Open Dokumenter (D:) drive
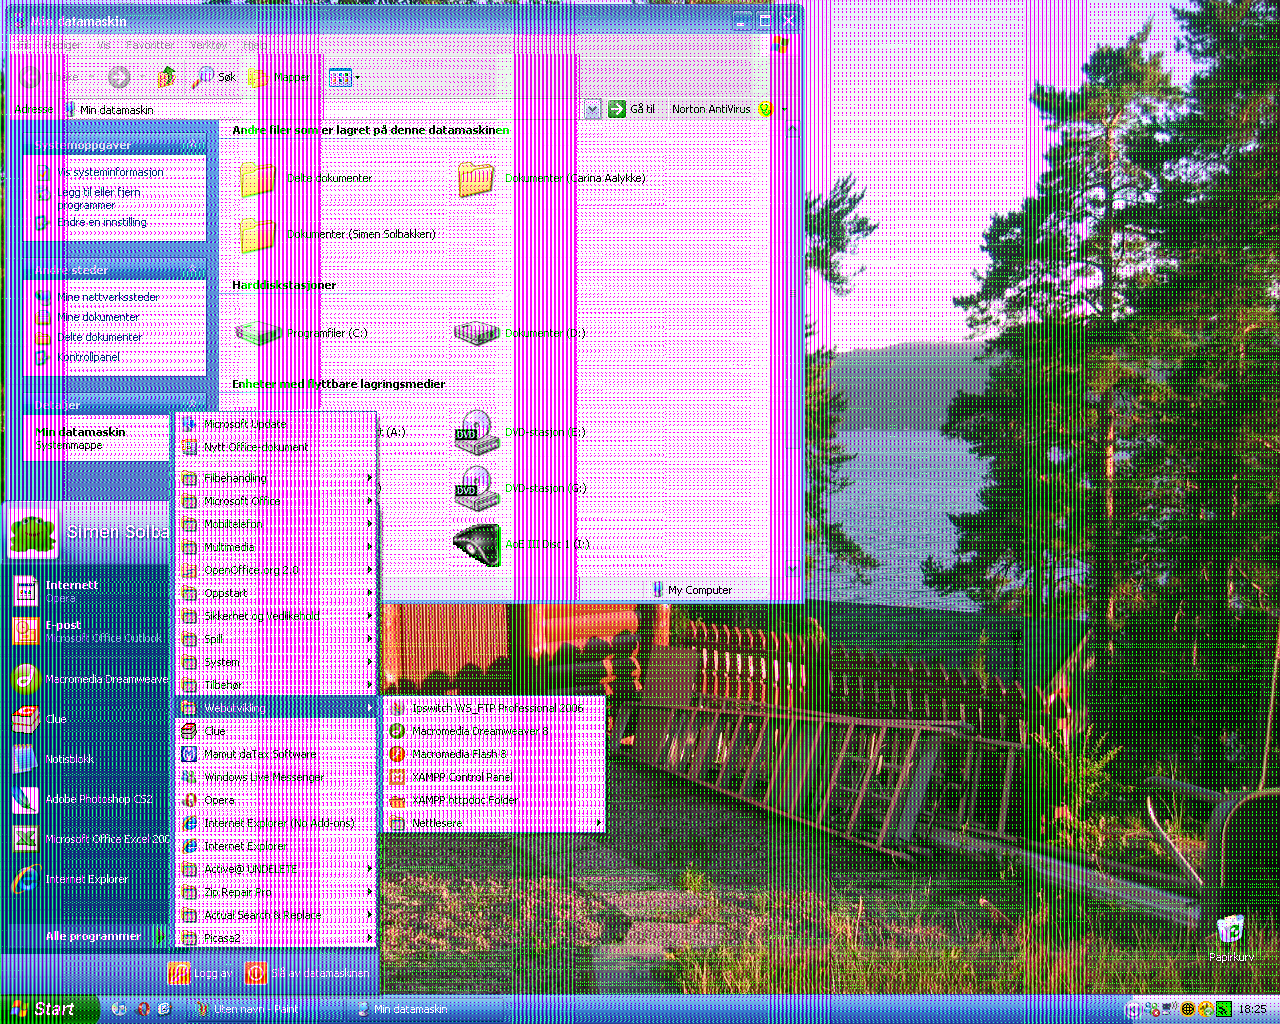The width and height of the screenshot is (1280, 1024). coord(521,334)
